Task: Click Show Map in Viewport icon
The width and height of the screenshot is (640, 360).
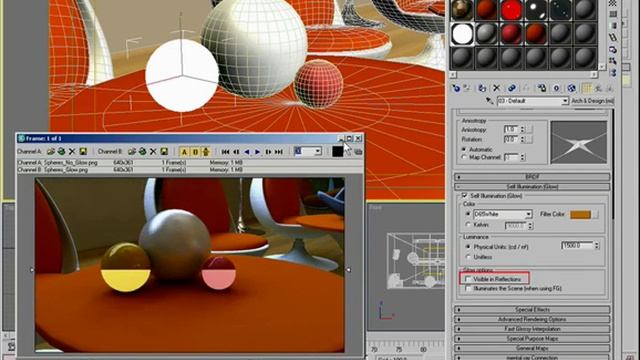Action: [571, 88]
